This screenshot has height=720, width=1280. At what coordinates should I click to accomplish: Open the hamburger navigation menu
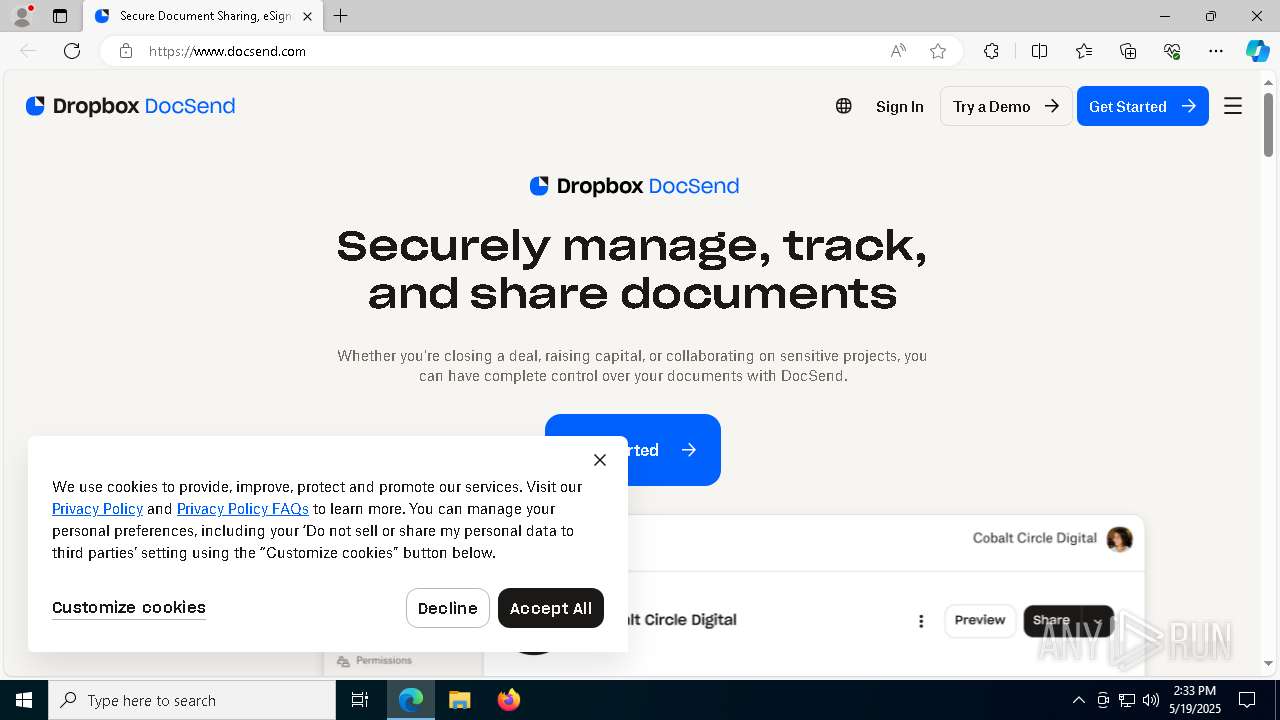coord(1233,106)
